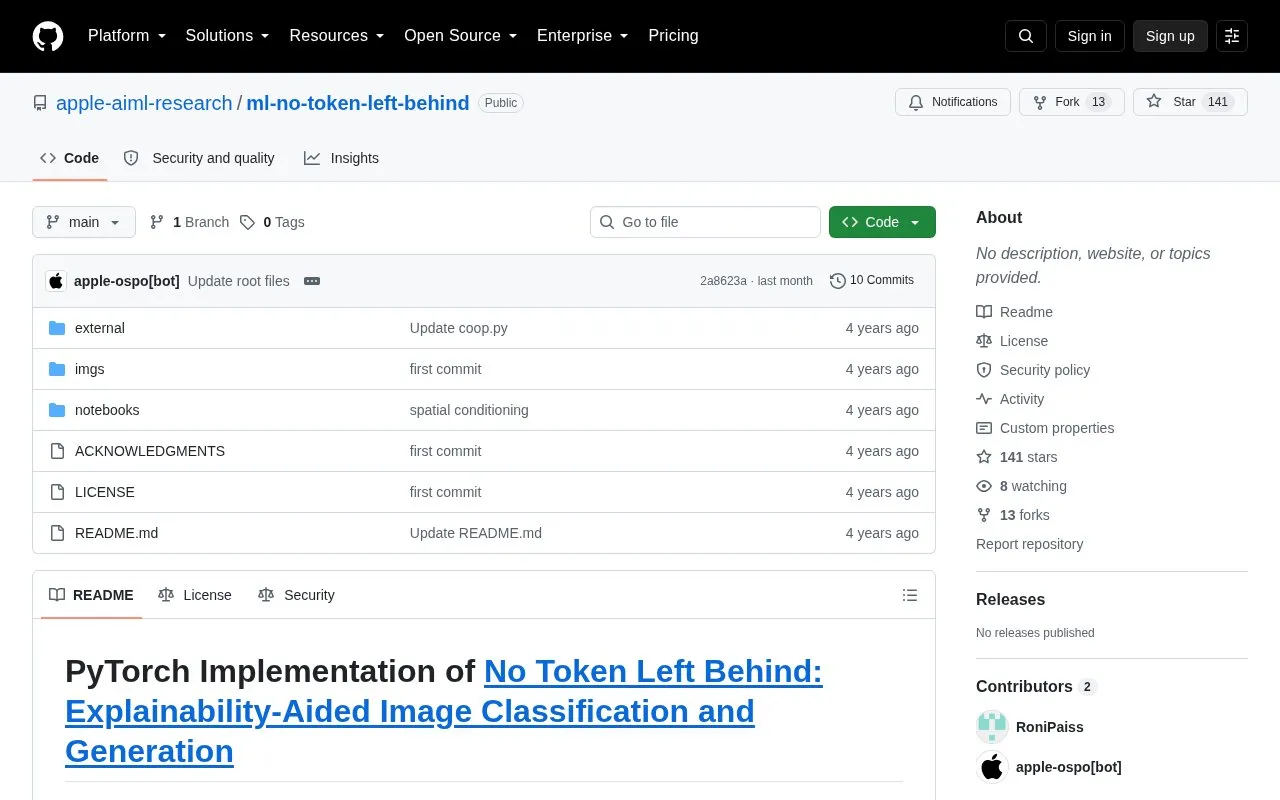
Task: Click the apple-ospo[bot] avatar in commit bar
Action: pos(56,281)
